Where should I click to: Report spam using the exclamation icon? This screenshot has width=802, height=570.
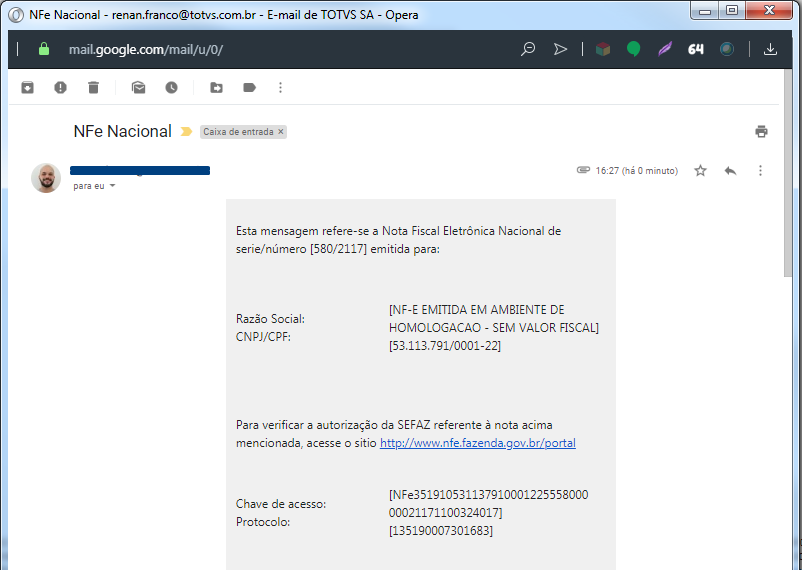pos(60,87)
